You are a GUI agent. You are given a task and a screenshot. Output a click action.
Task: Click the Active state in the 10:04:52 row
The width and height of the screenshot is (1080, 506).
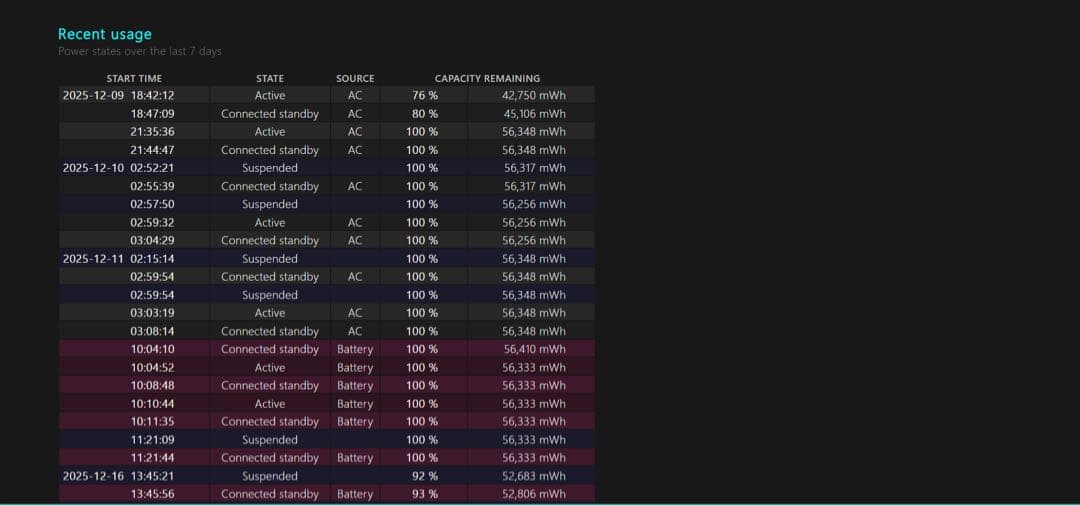[269, 368]
